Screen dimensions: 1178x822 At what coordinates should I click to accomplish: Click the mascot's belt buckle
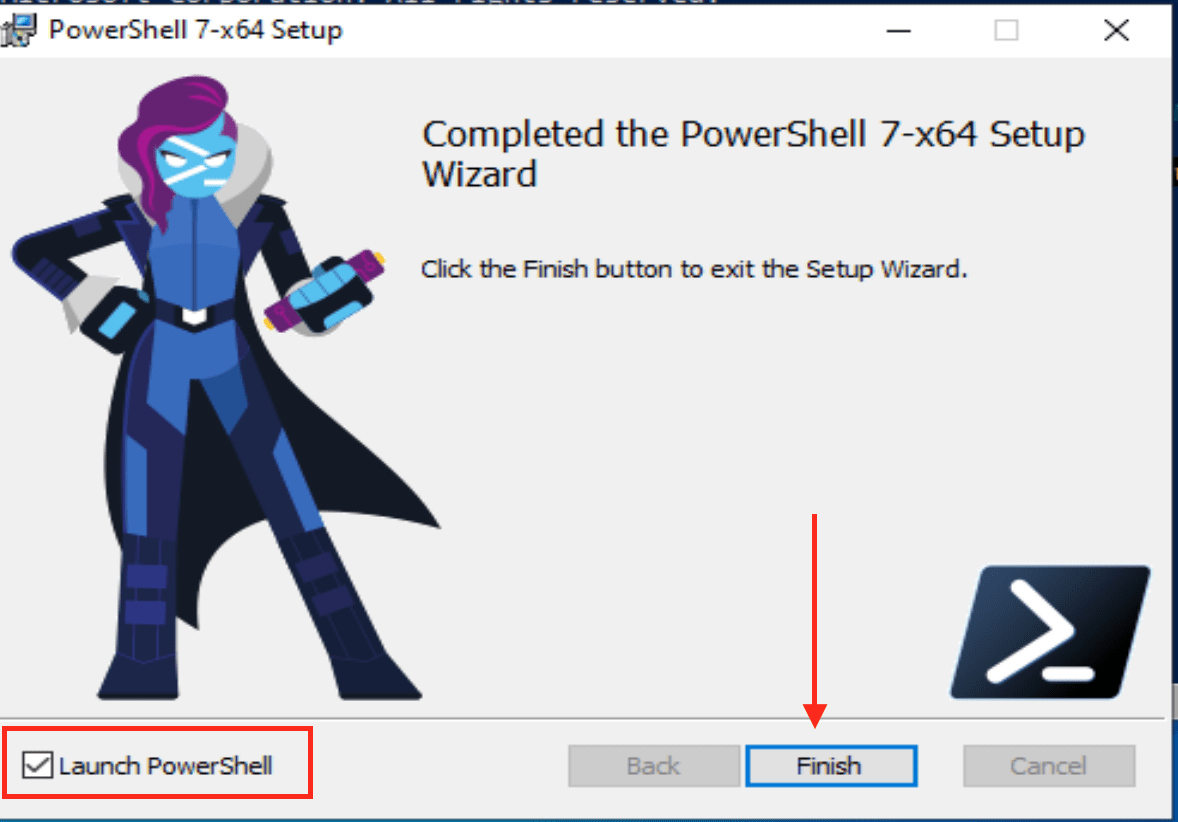coord(195,316)
